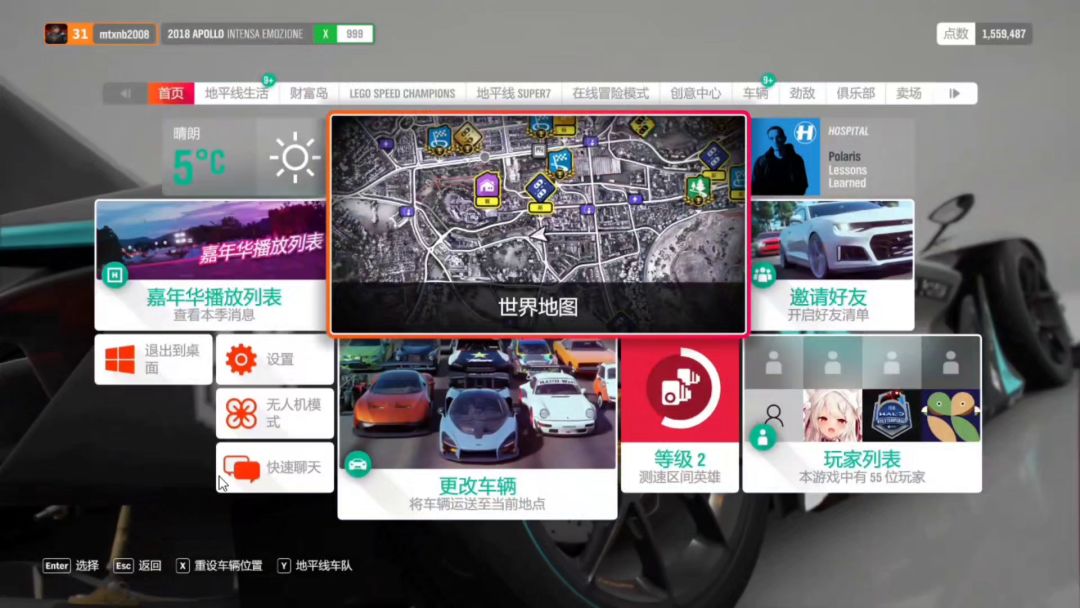Click the Windows logo exit-to-desktop icon
Viewport: 1080px width, 608px height.
(x=120, y=359)
